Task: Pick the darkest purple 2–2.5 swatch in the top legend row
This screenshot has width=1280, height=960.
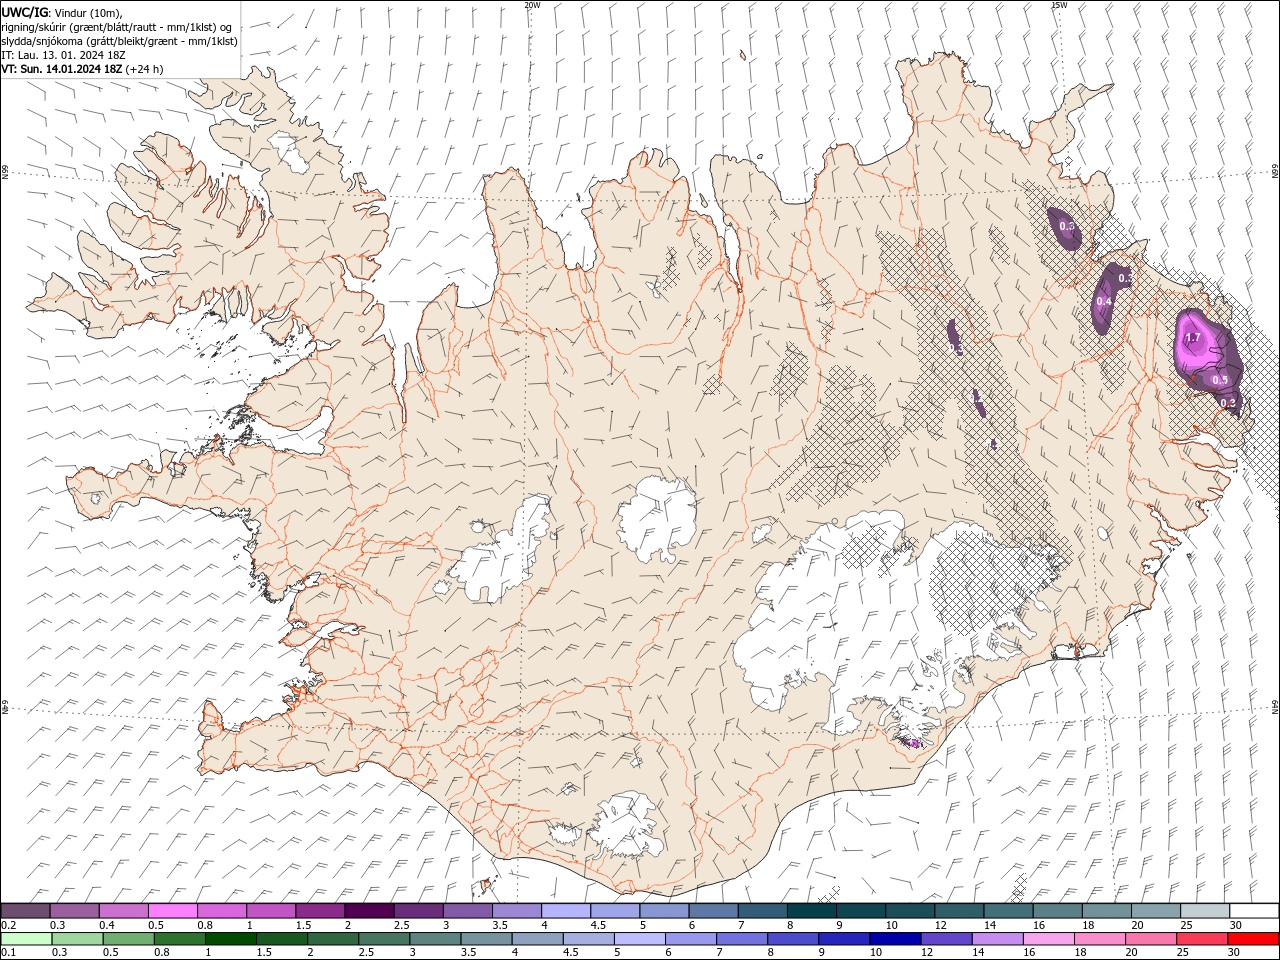Action: click(369, 911)
